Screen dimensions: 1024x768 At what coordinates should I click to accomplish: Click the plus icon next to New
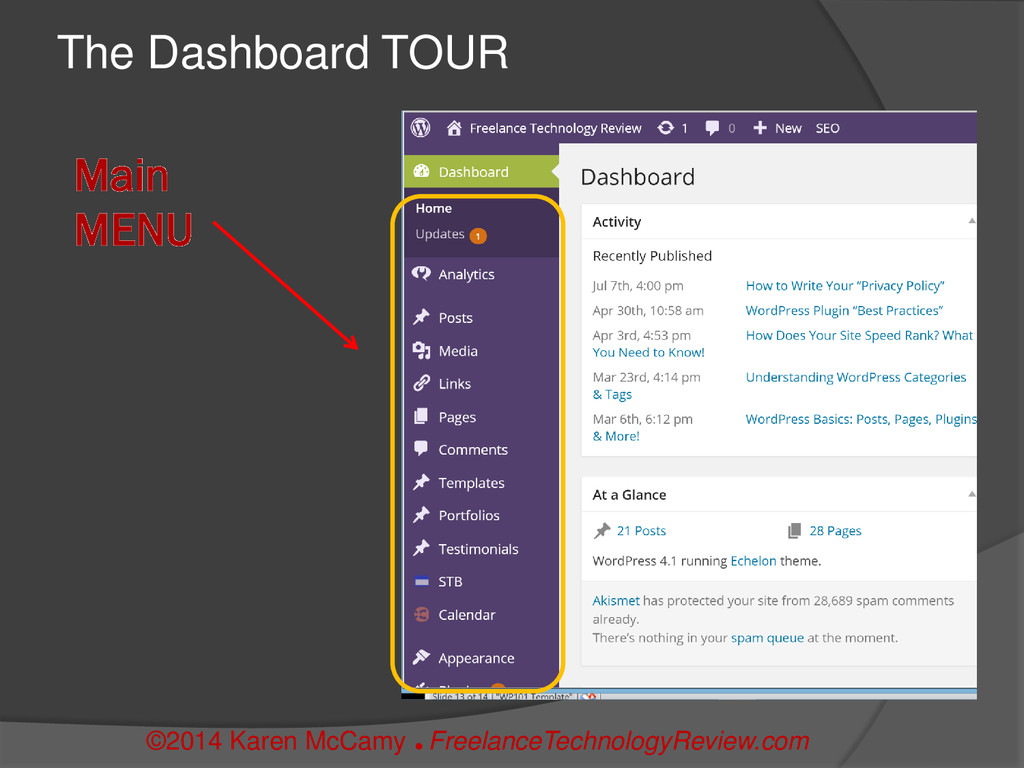point(760,128)
